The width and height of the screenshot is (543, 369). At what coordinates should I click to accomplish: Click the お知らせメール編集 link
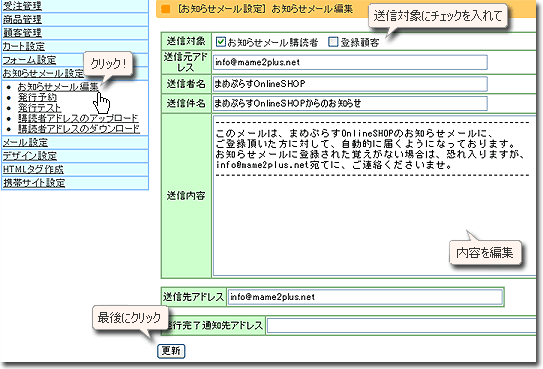[x=58, y=87]
